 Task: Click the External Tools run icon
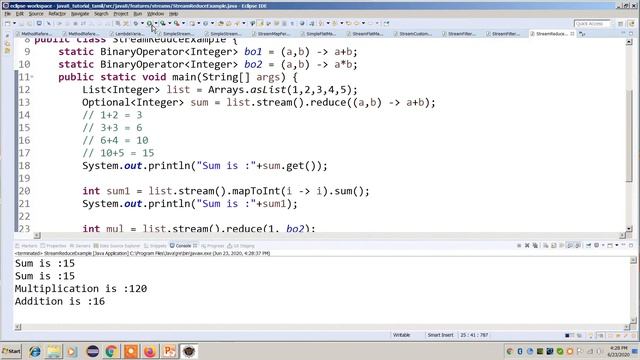click(177, 23)
